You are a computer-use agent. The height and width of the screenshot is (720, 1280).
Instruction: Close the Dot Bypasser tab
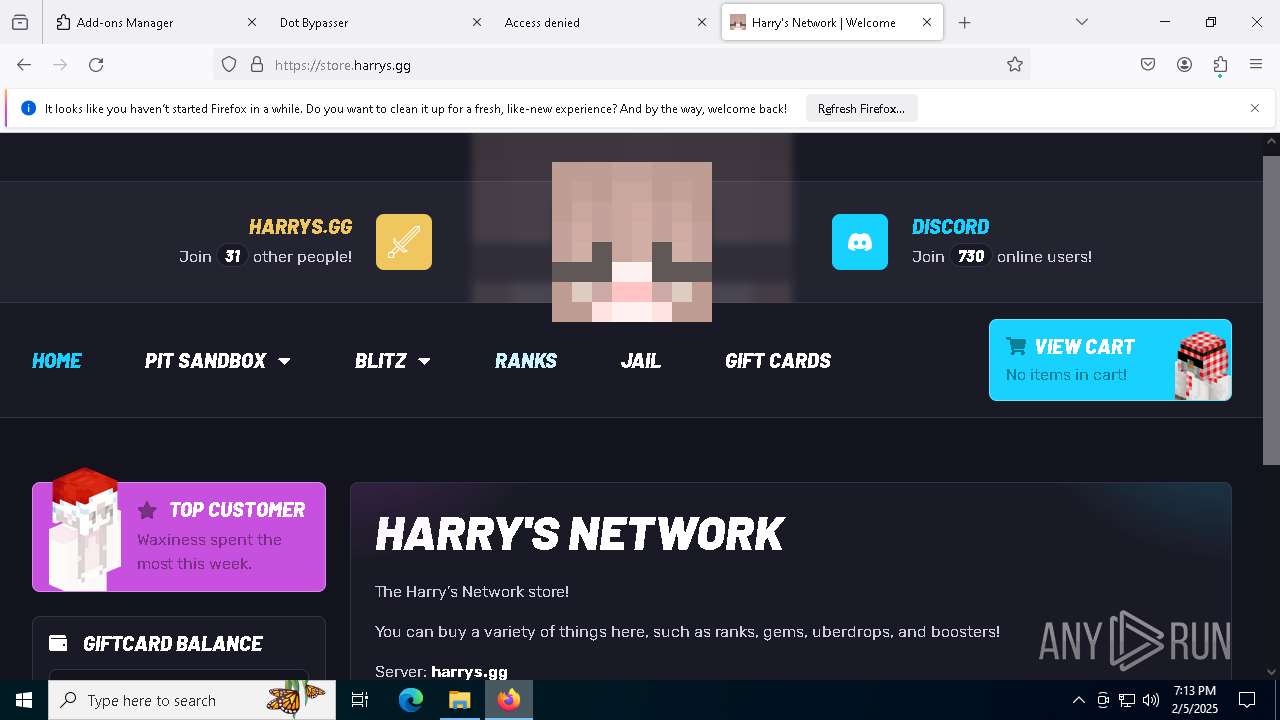pos(477,22)
